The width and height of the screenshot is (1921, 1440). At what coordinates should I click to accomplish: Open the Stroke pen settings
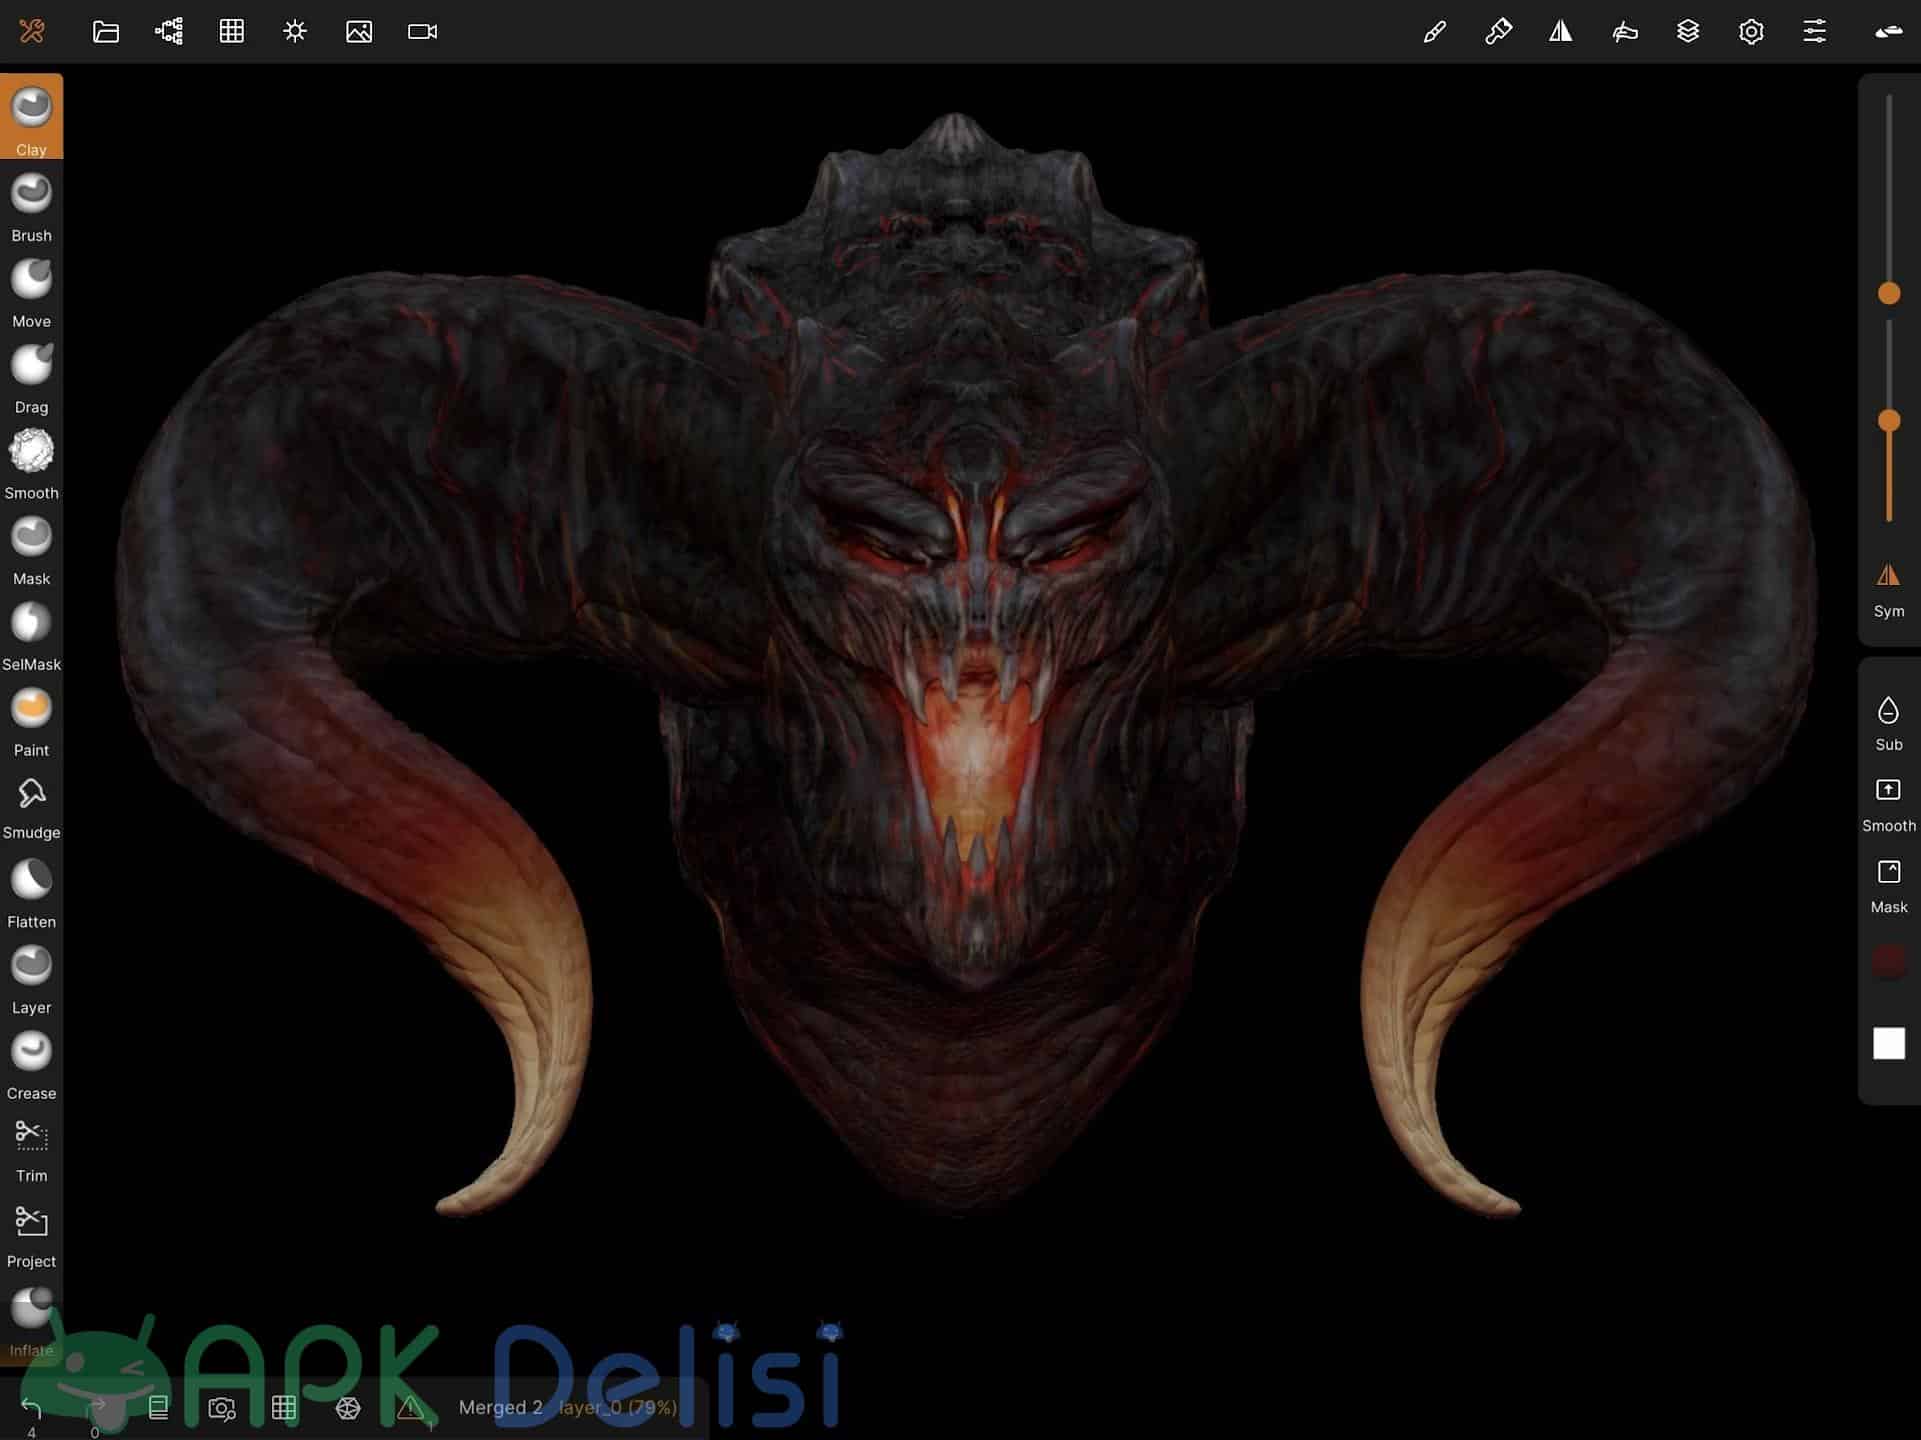pyautogui.click(x=1435, y=32)
